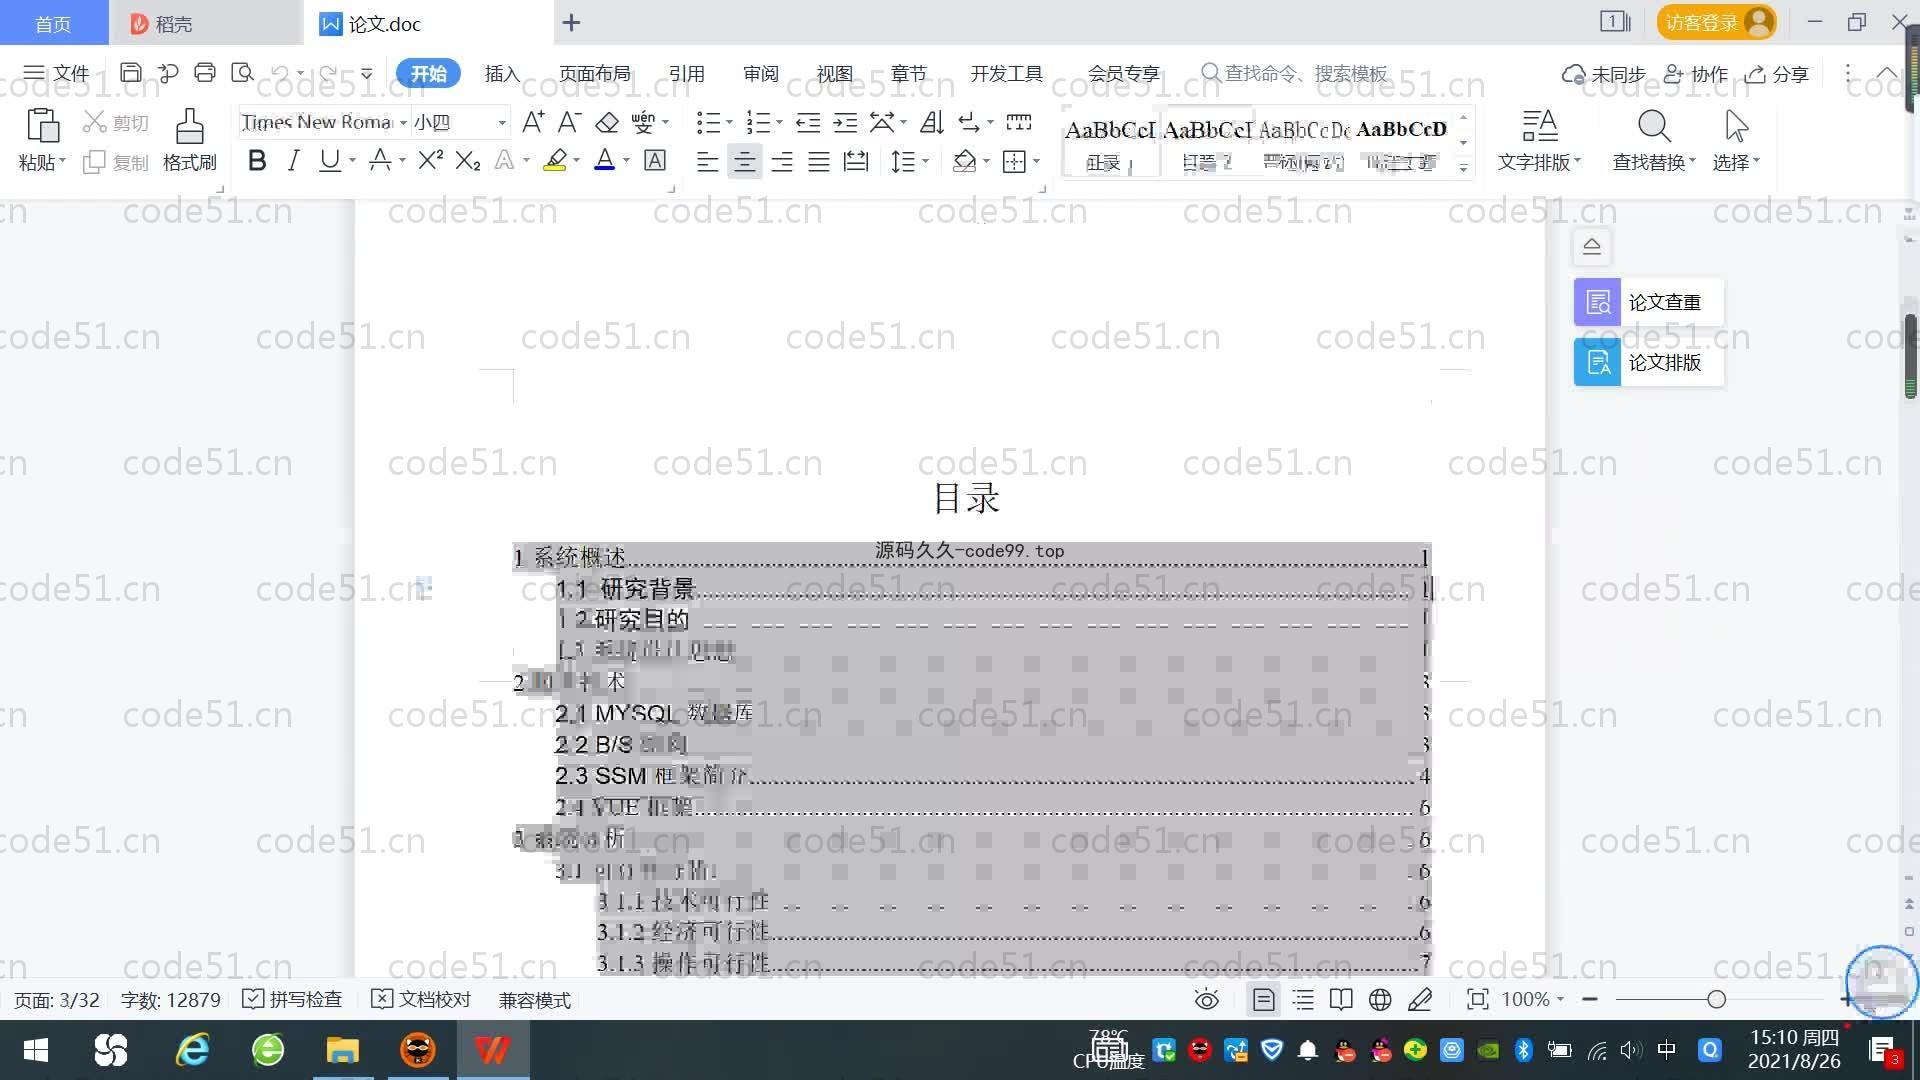Open the line spacing dropdown

pos(910,161)
